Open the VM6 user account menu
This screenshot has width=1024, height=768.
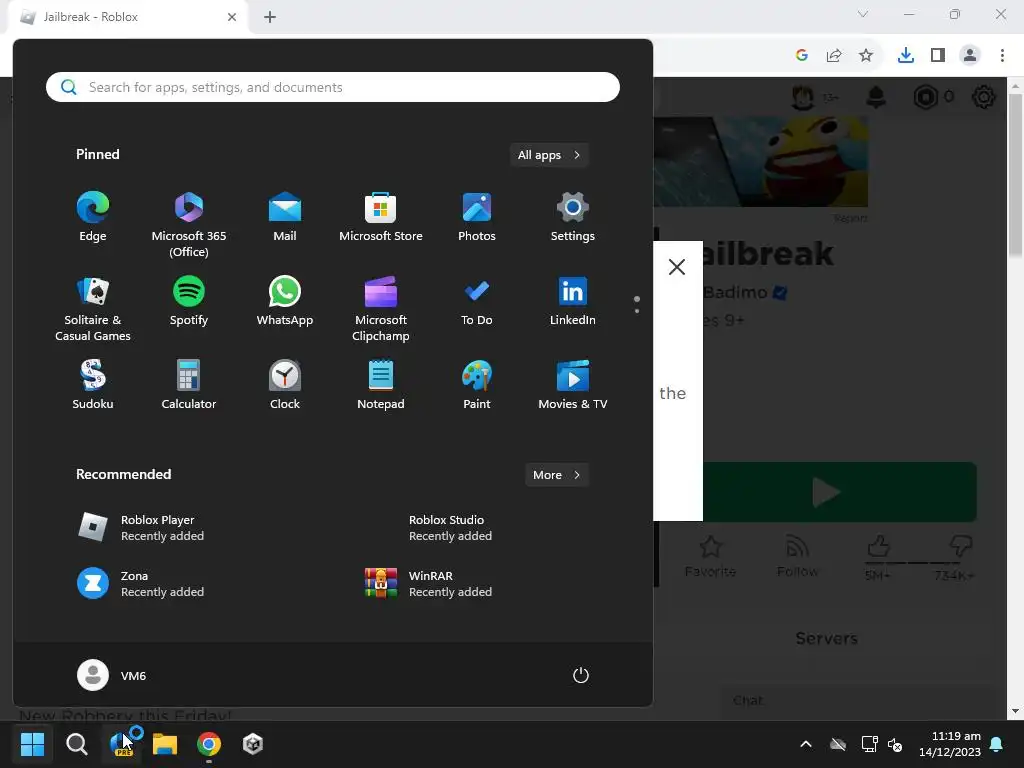112,675
